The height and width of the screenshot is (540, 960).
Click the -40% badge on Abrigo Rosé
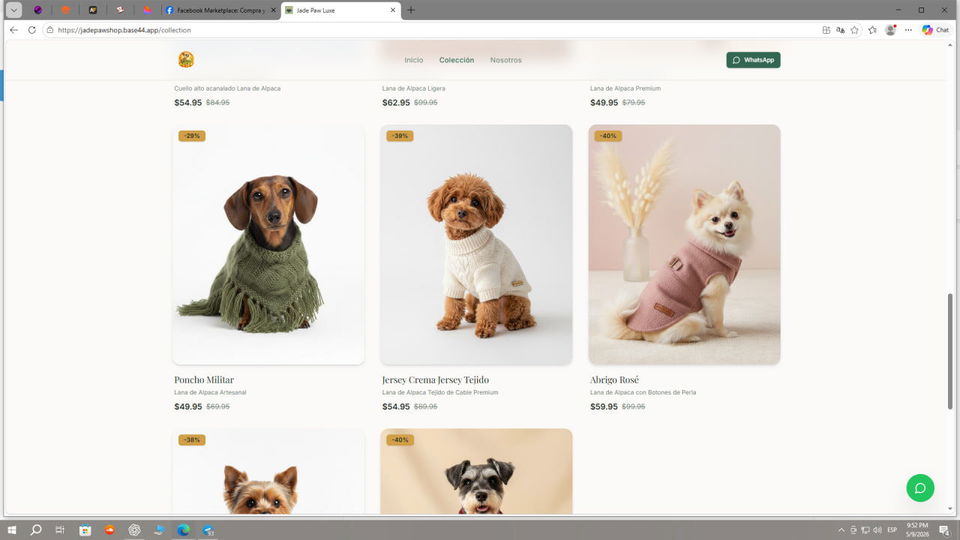point(608,136)
